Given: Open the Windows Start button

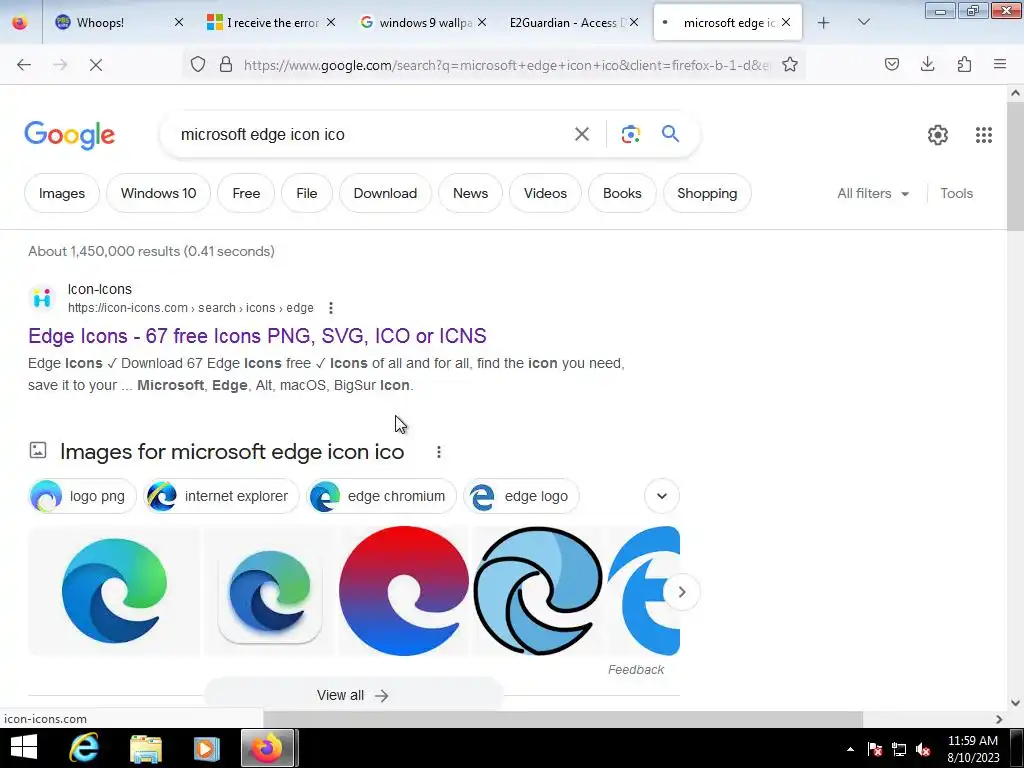Looking at the screenshot, I should [24, 748].
